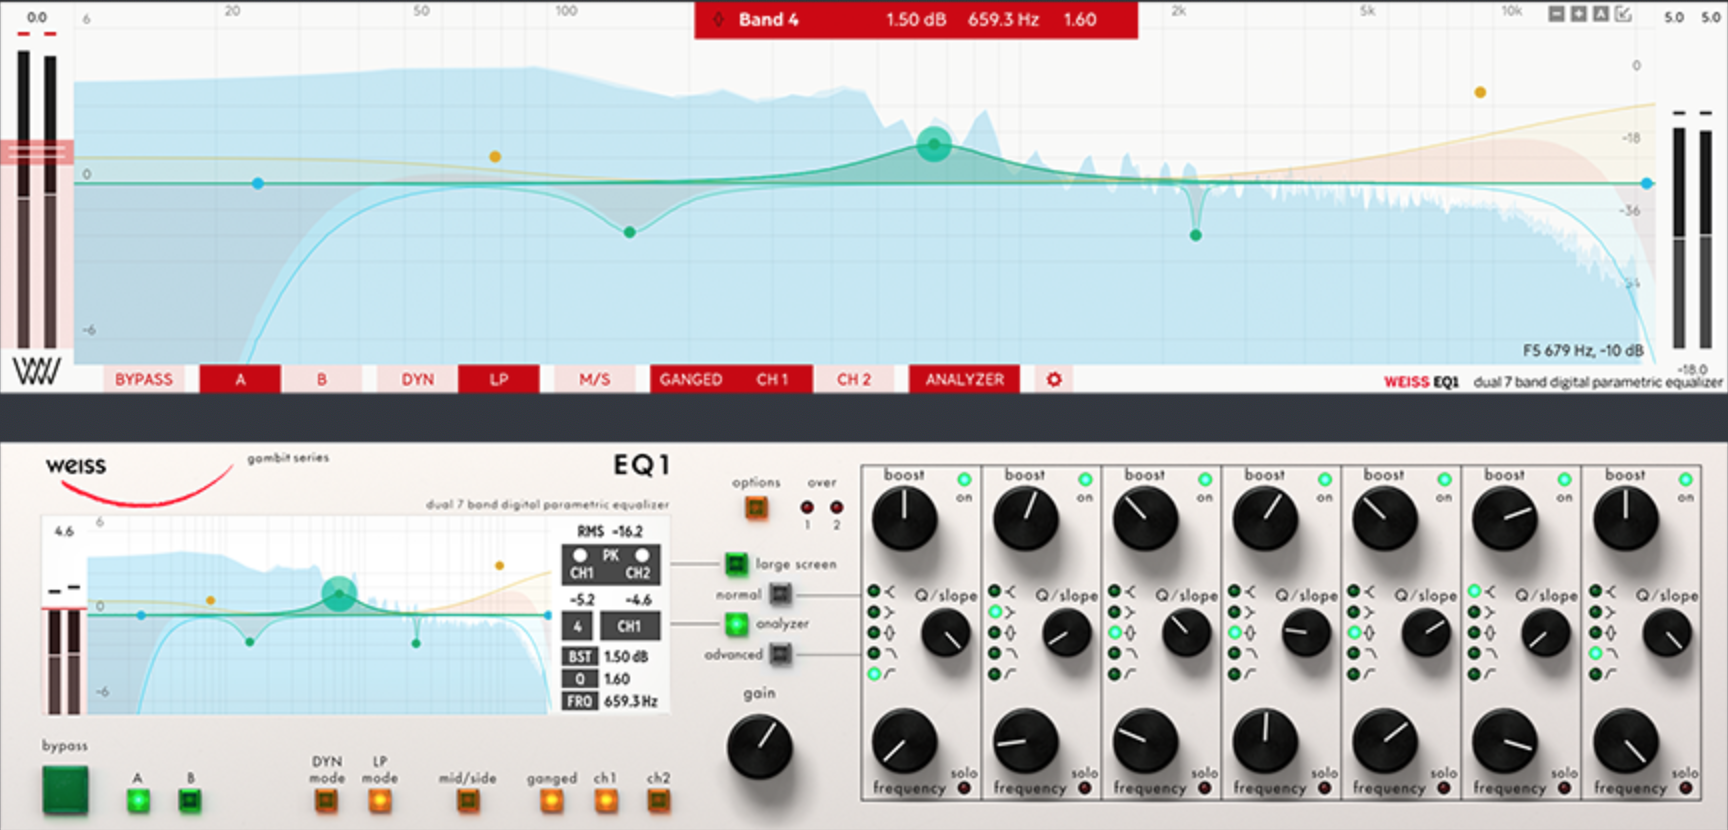Toggle the mid/side button on the hardware panel
Viewport: 1728px width, 830px height.
[467, 800]
